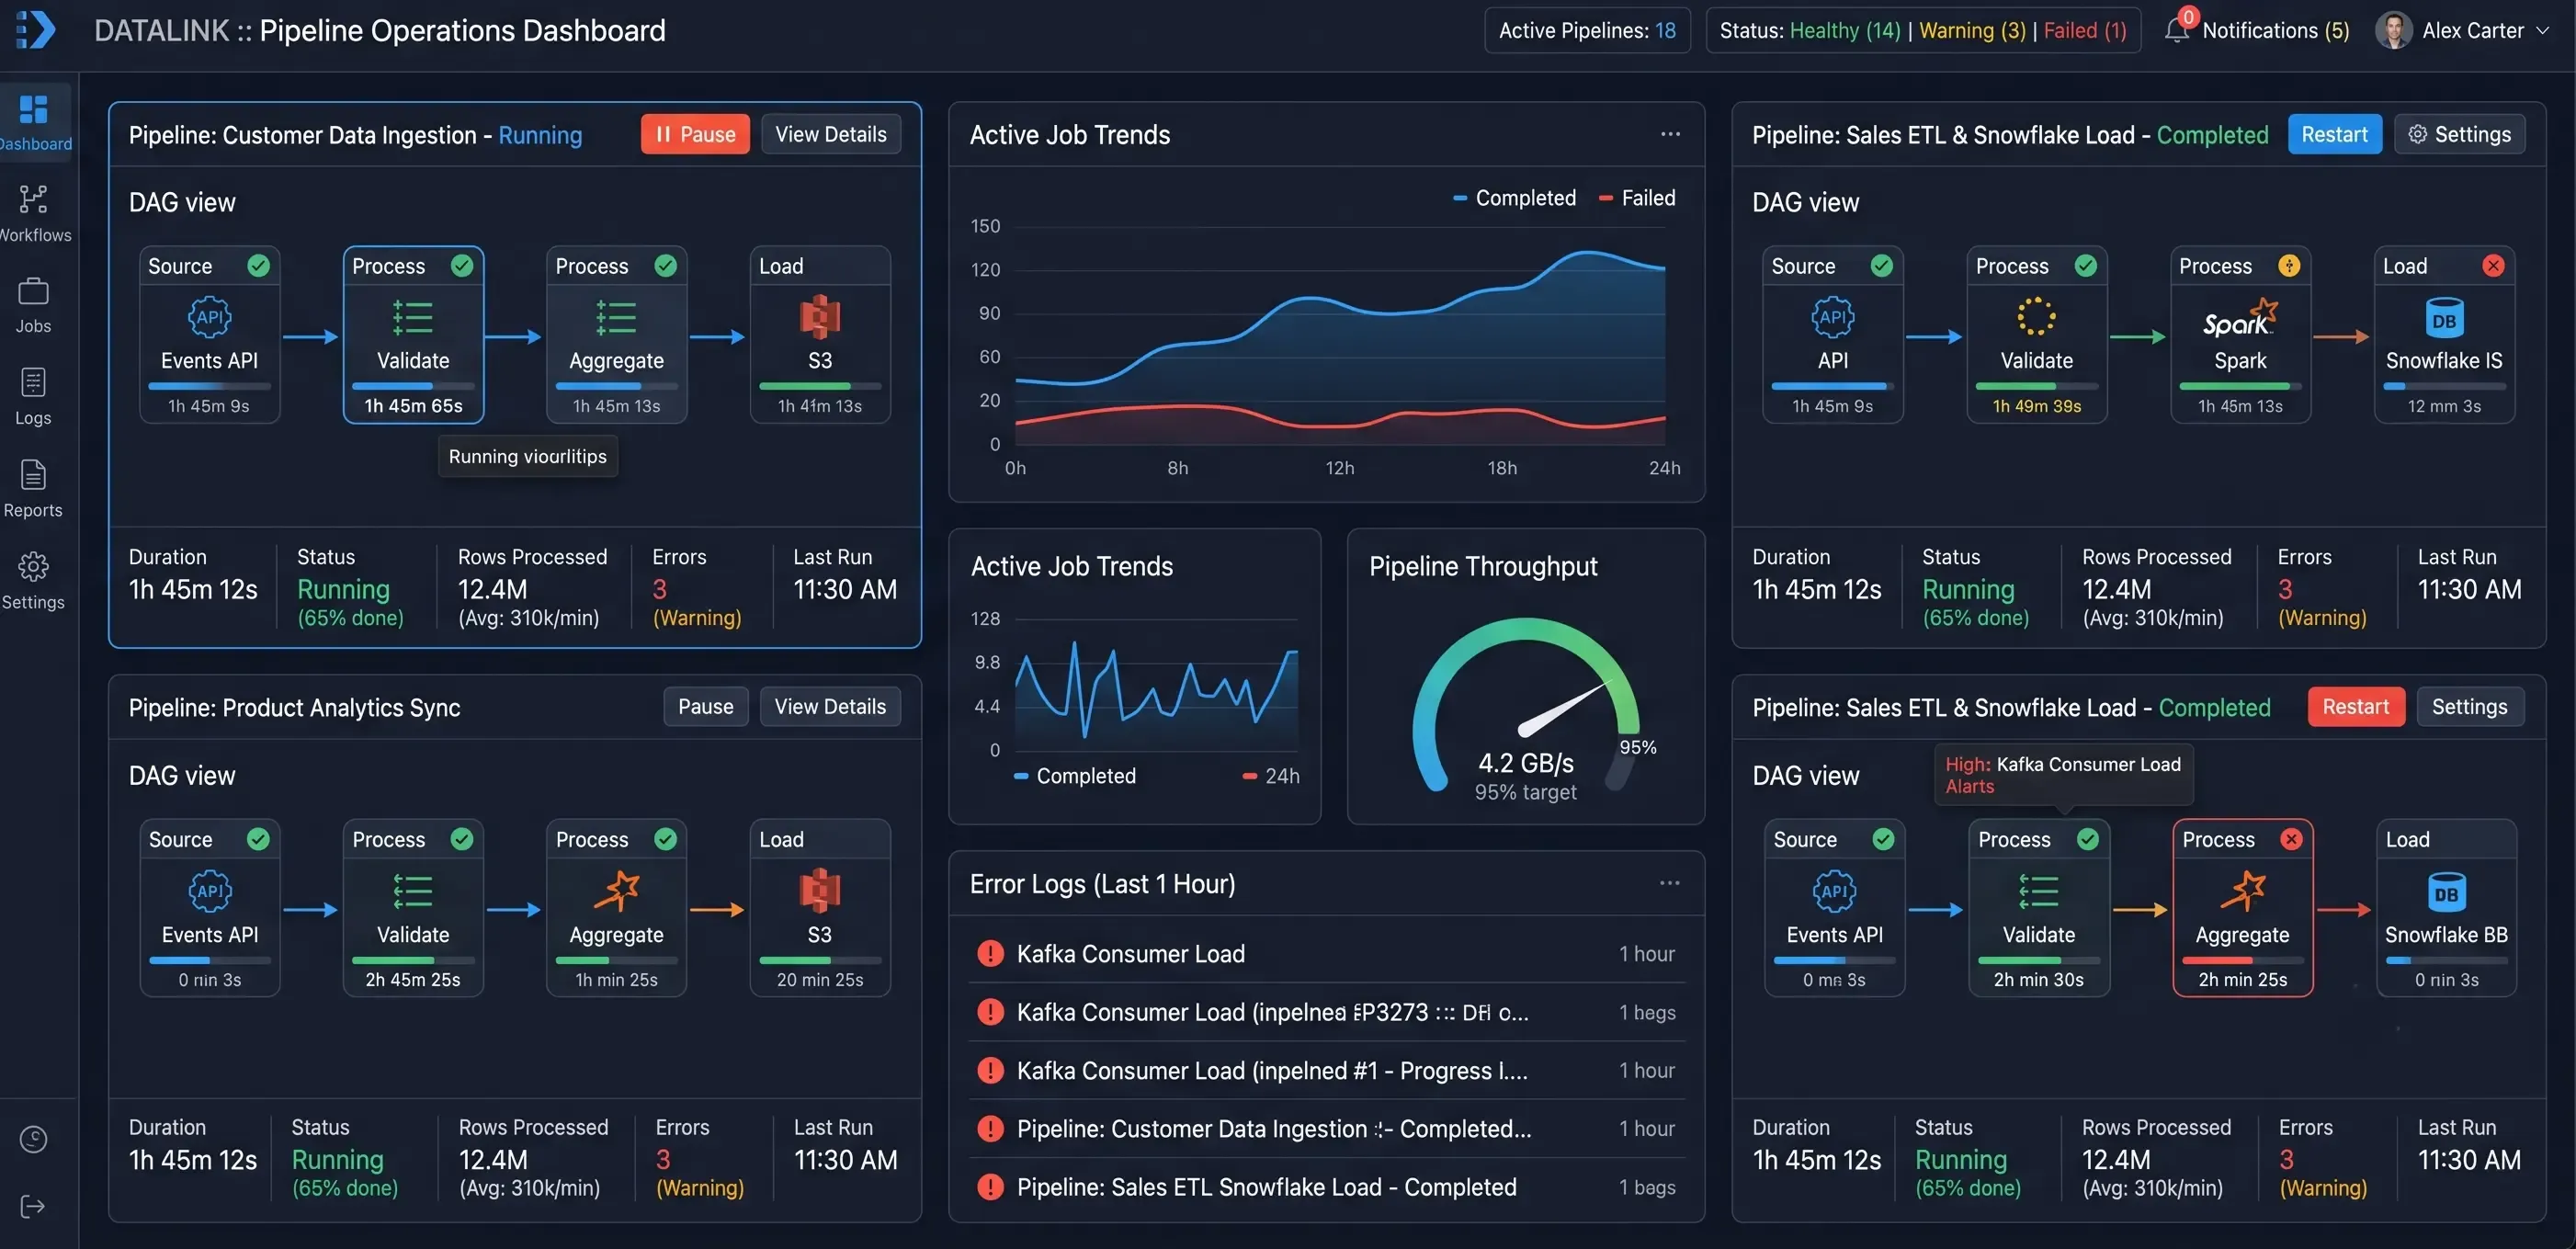Select Validate node showing 2h 45m 25s
Screen dimensions: 2576x1249
pos(413,908)
